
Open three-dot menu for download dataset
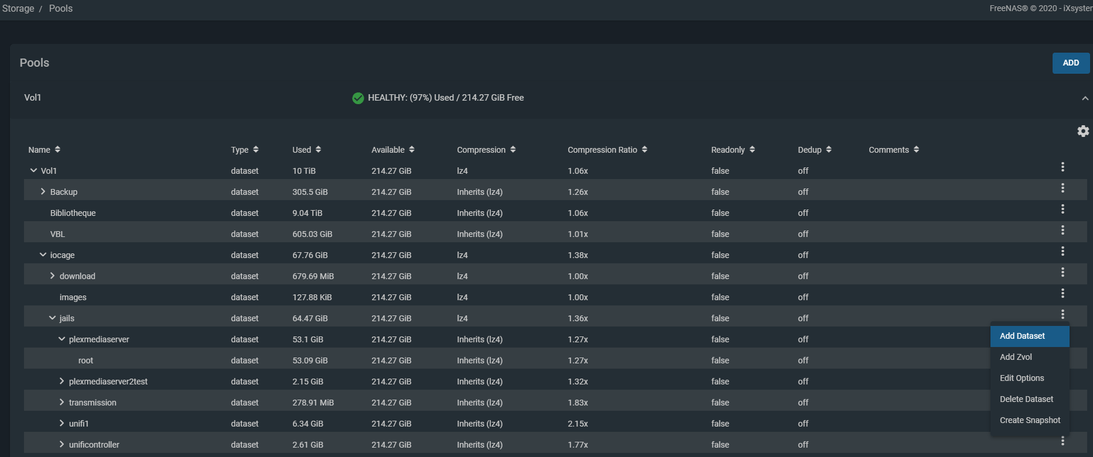click(1062, 272)
